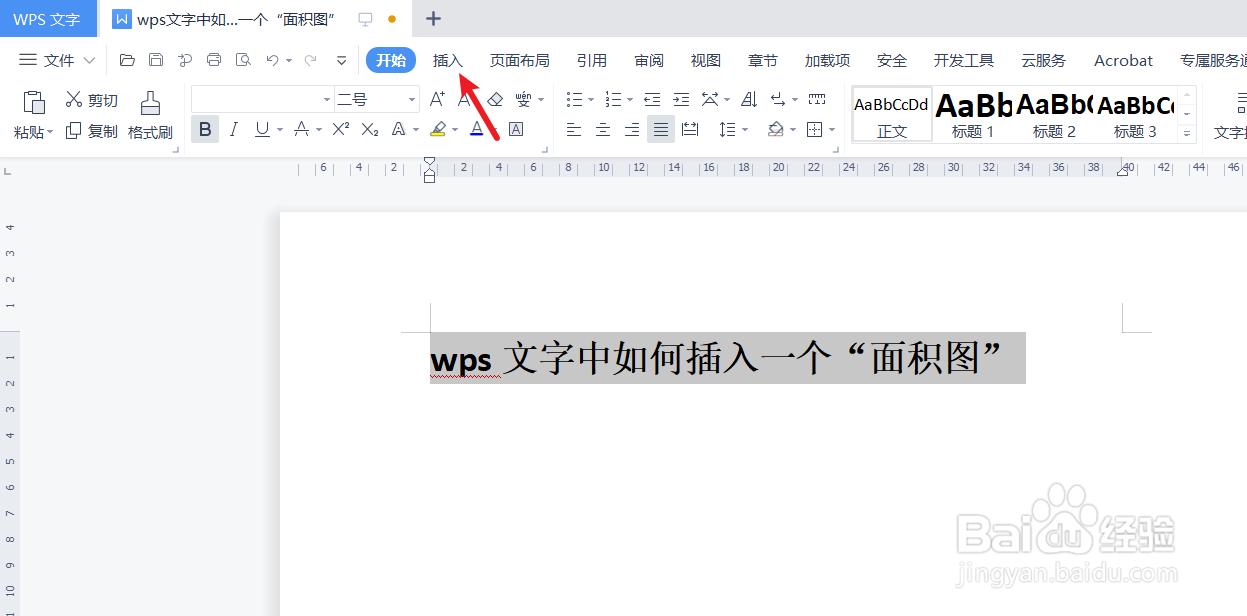Set right text alignment
The width and height of the screenshot is (1247, 616).
pos(632,129)
